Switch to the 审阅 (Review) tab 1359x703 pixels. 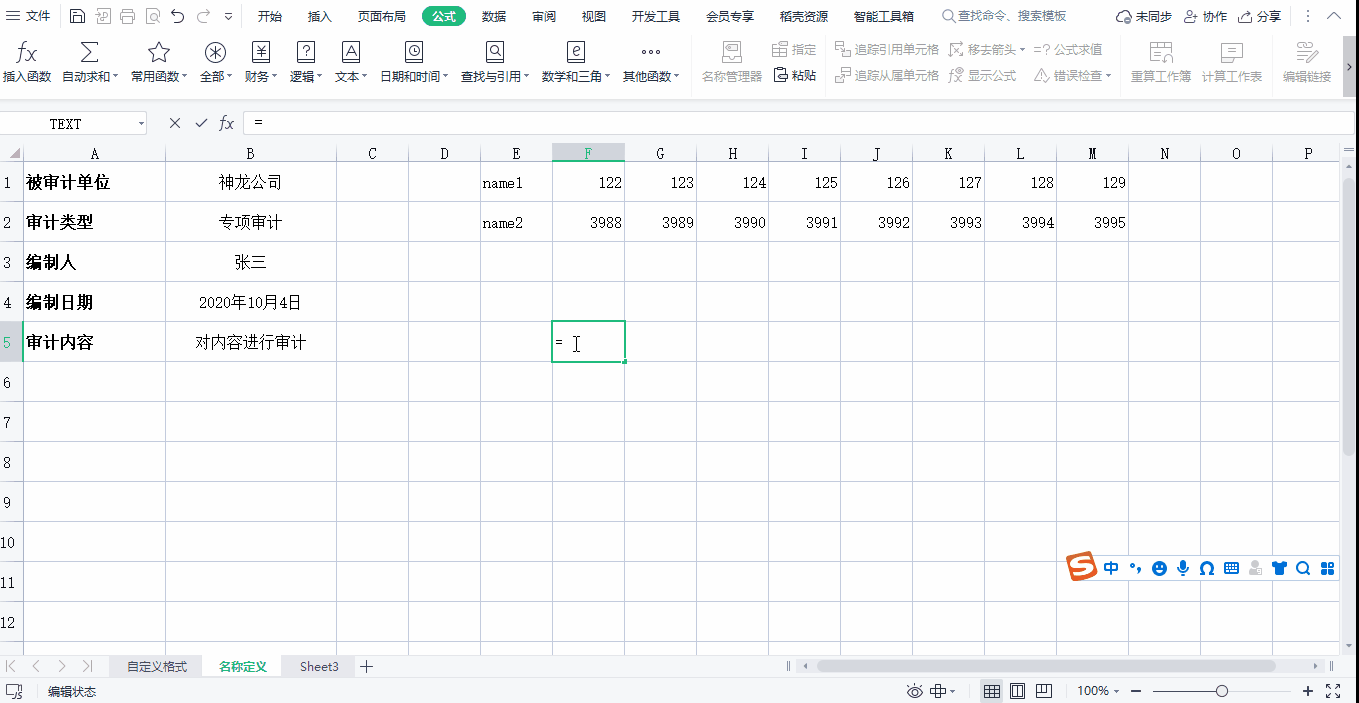[544, 16]
